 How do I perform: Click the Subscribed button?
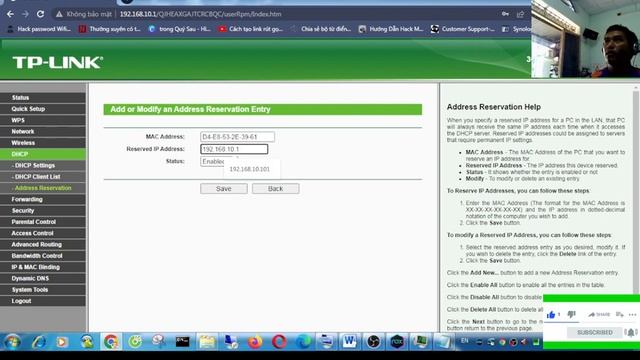click(x=595, y=333)
